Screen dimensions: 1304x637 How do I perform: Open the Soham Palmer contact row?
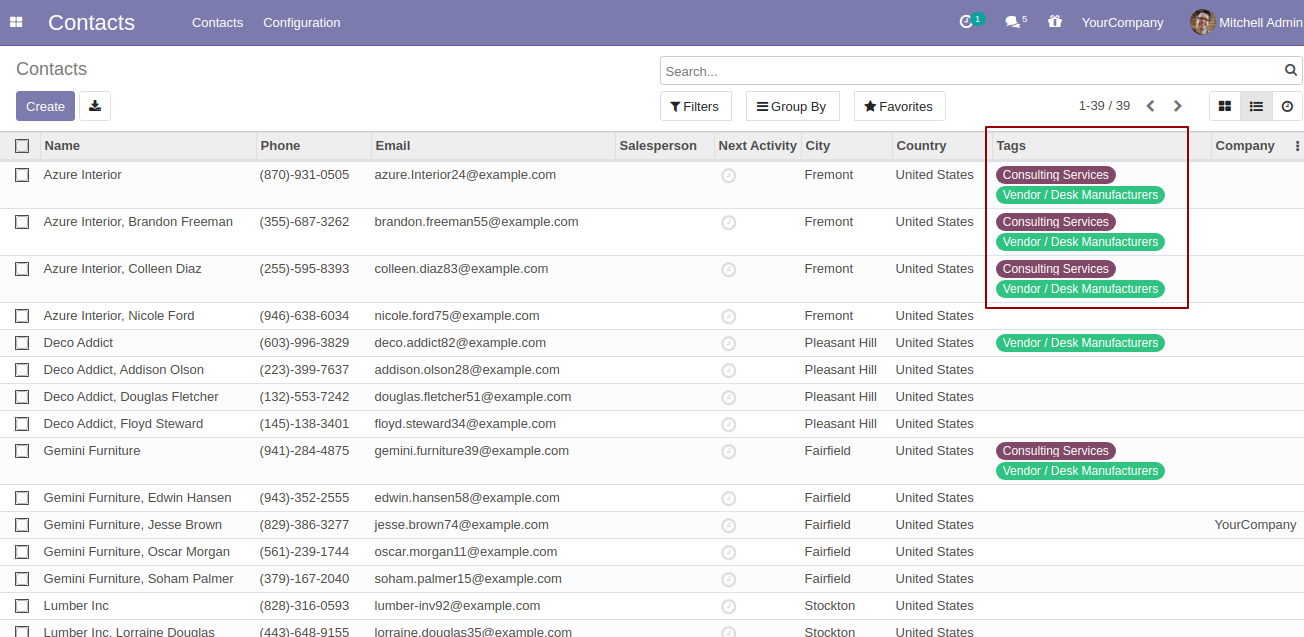pyautogui.click(x=652, y=579)
